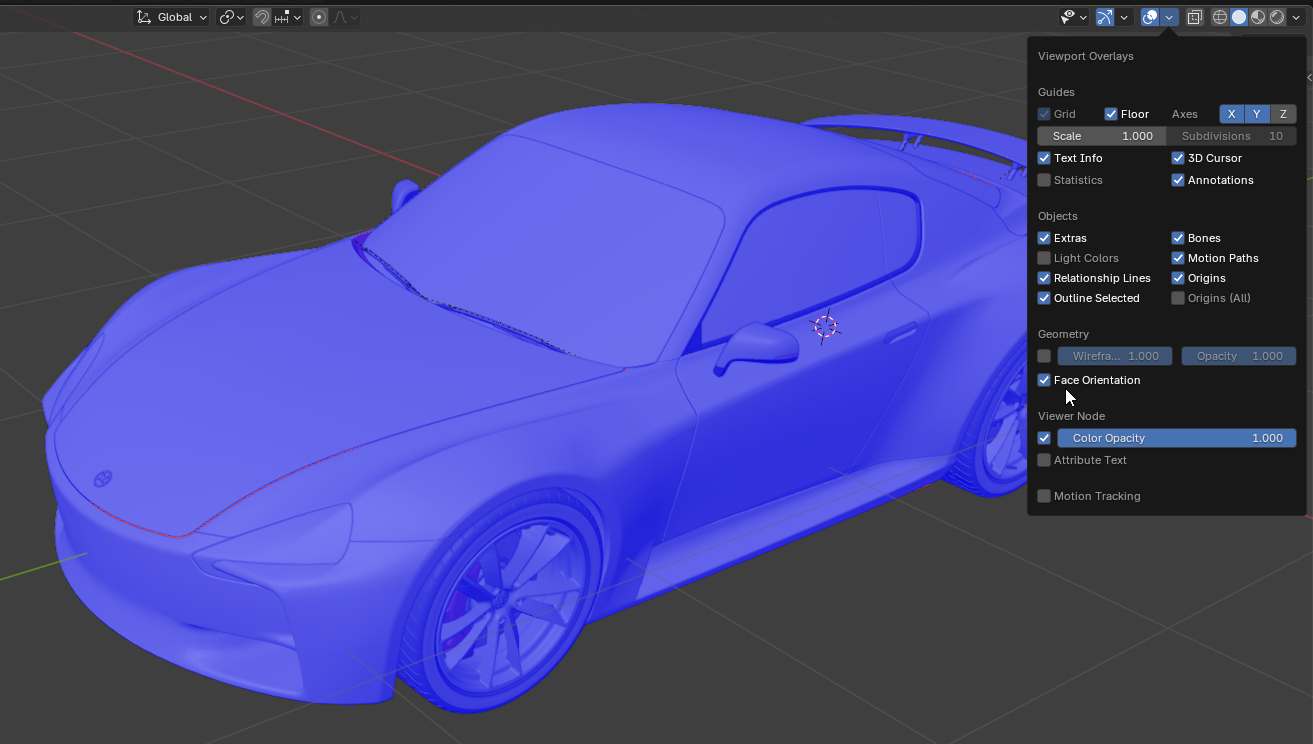Disable the Face Orientation checkbox
The width and height of the screenshot is (1313, 744).
pos(1044,380)
